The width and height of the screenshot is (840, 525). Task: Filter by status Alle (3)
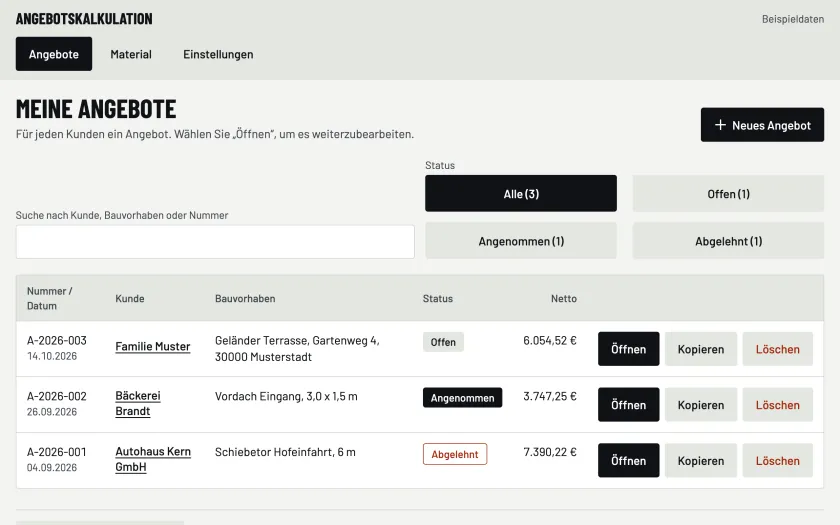click(x=521, y=193)
